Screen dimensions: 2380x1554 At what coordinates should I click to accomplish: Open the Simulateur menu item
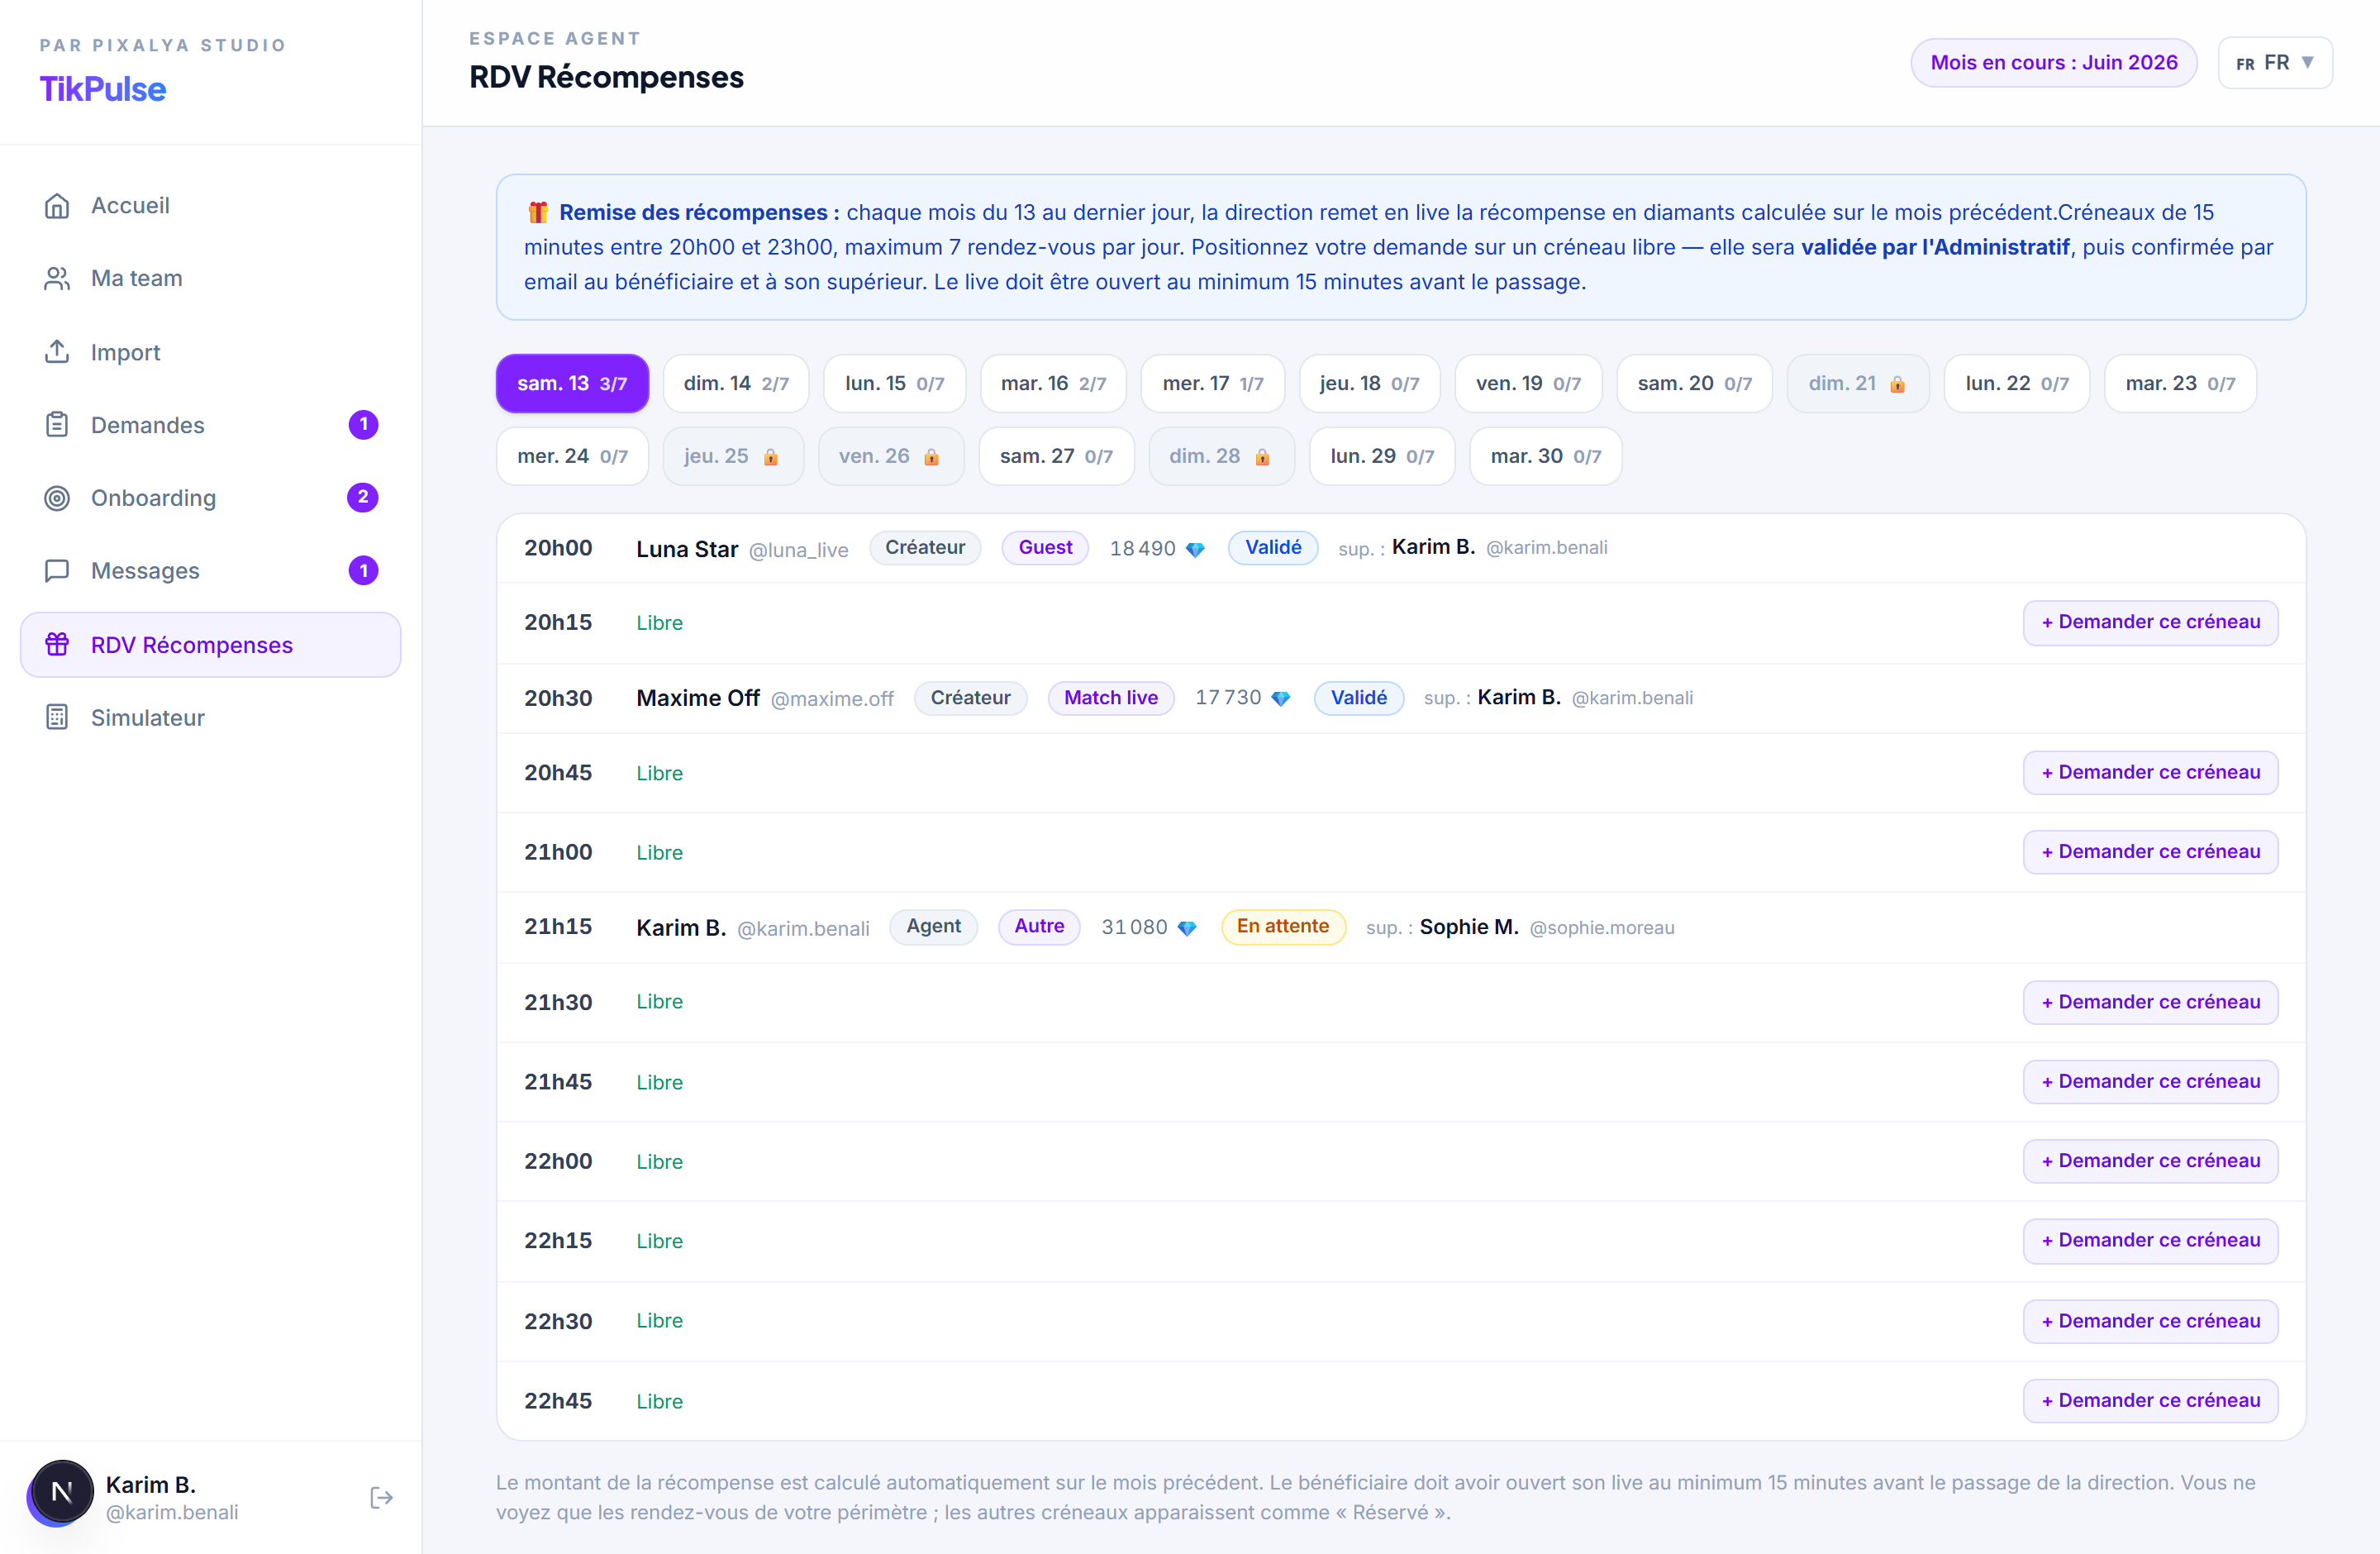point(210,718)
